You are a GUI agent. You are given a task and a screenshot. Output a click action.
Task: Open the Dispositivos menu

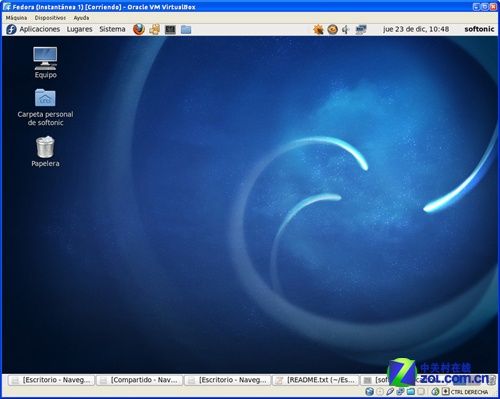(50, 18)
